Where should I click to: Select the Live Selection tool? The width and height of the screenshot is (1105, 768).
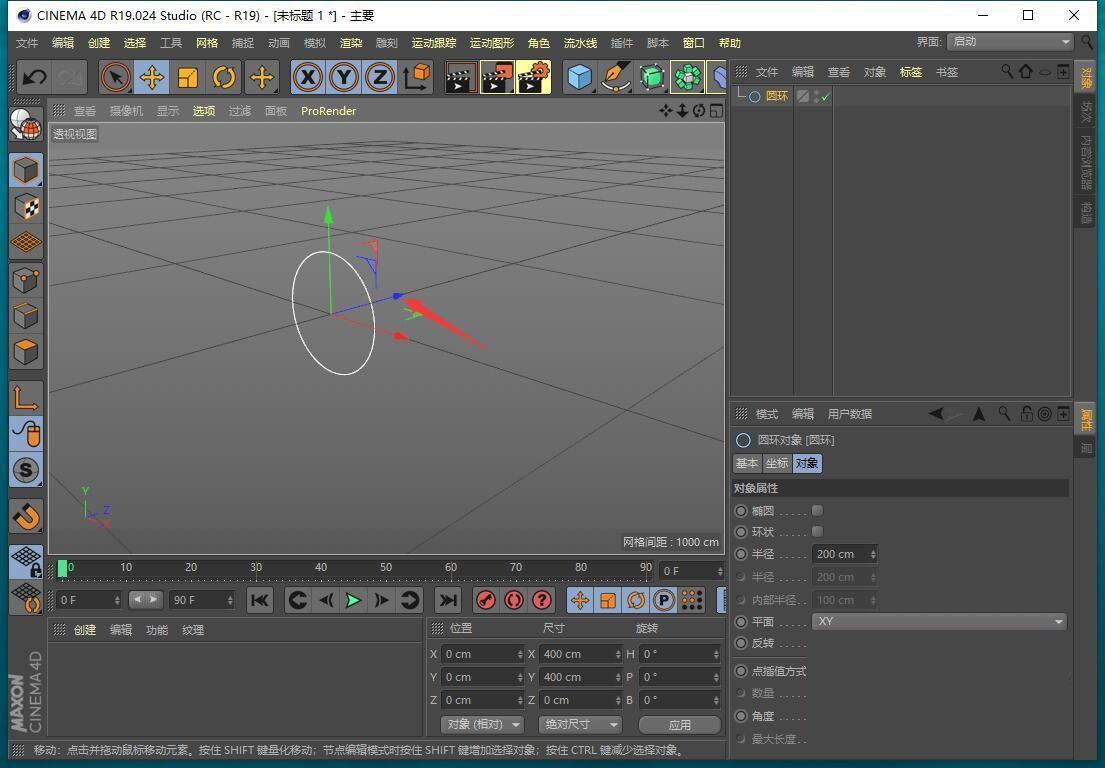[116, 77]
